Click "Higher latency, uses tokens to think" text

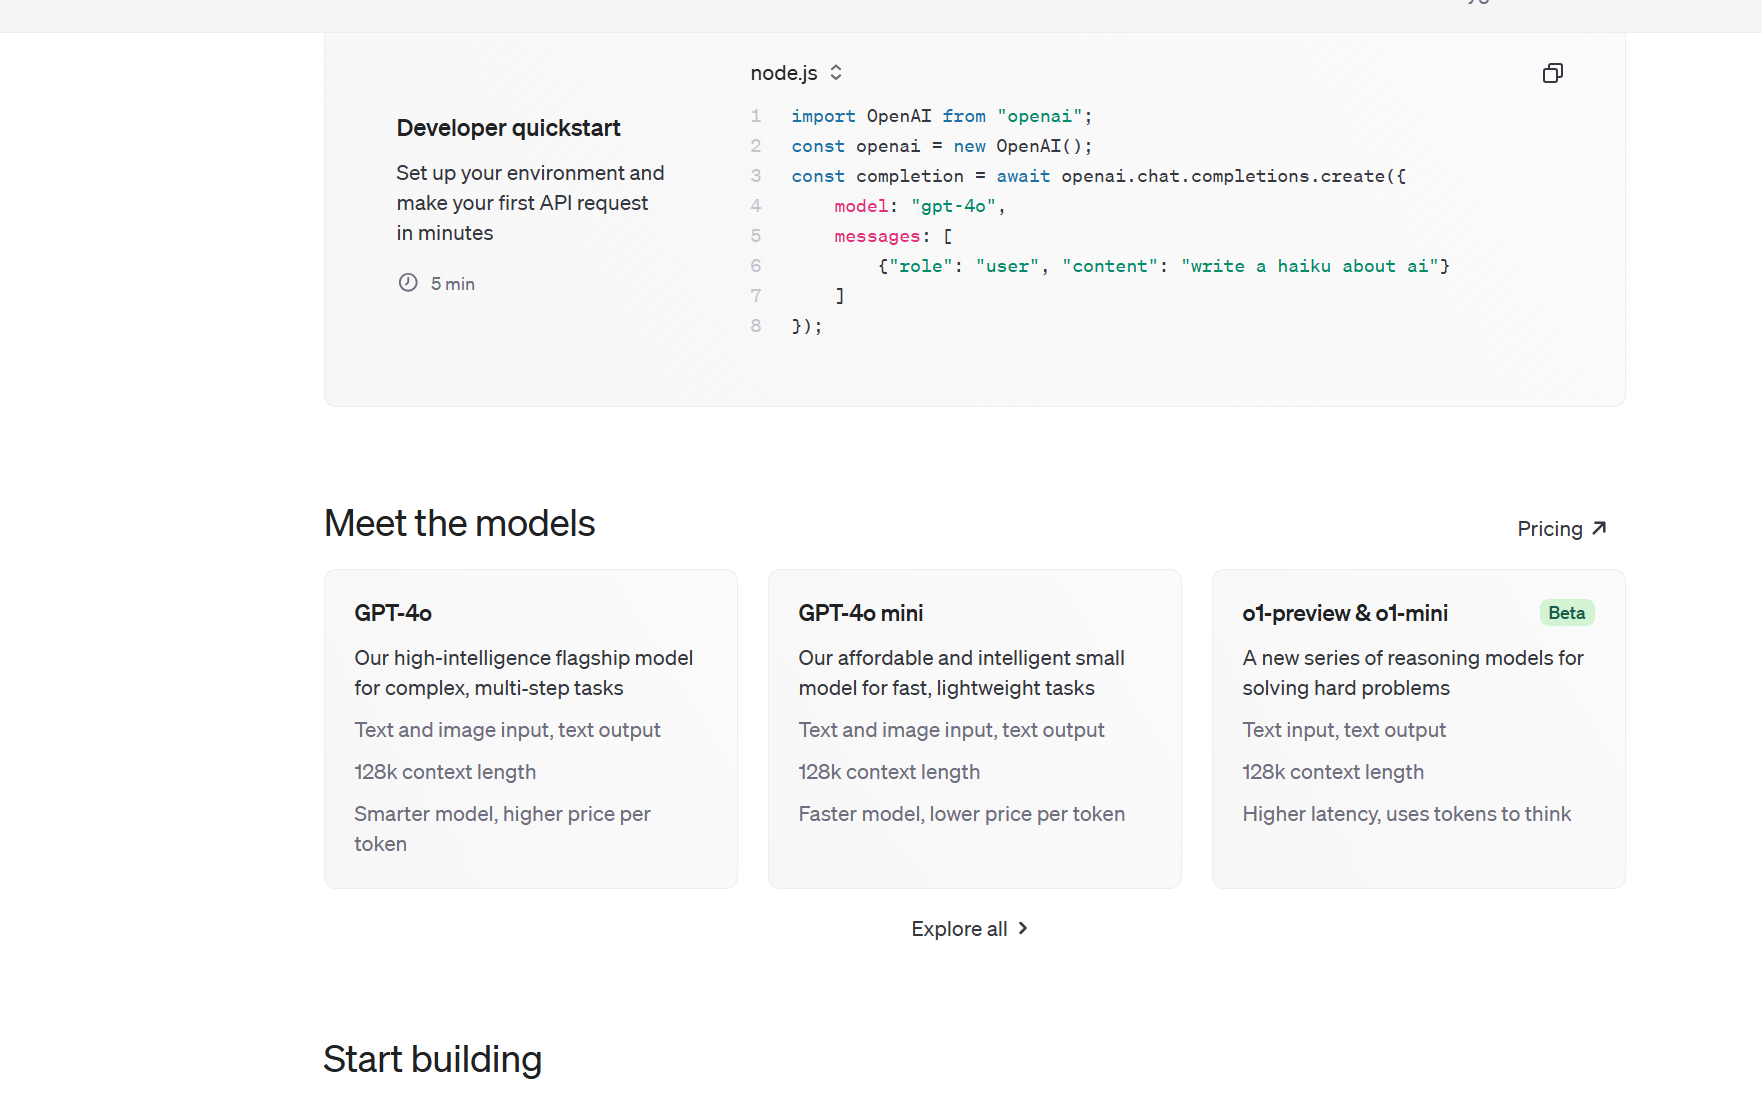[x=1407, y=814]
